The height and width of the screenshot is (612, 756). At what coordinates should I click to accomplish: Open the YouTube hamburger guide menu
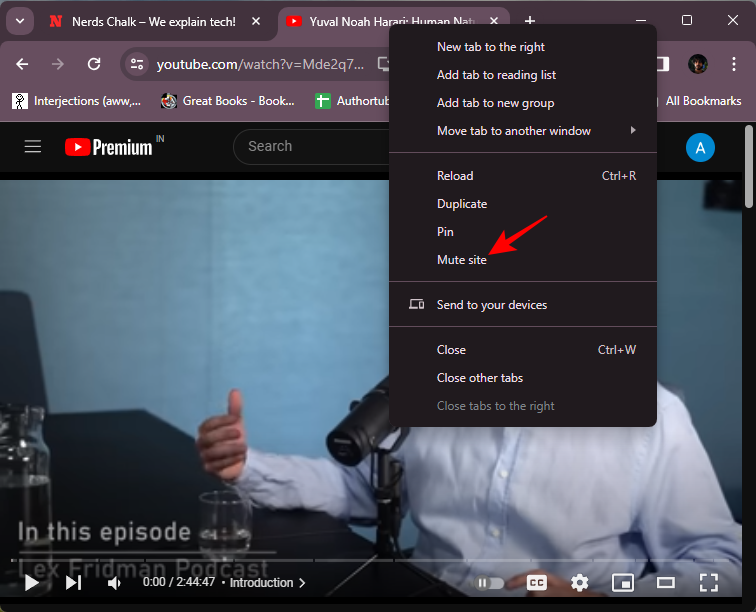pyautogui.click(x=33, y=147)
